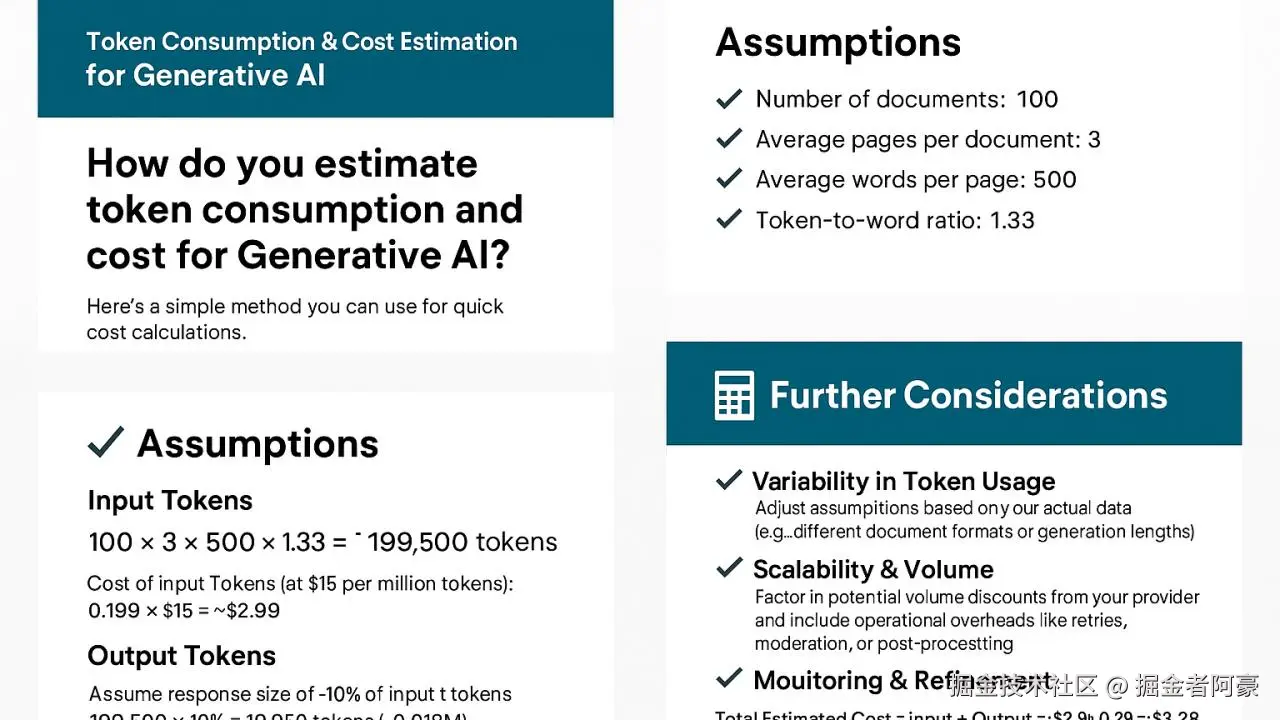
Task: Click the large checkmark beside the lower-left Assumptions heading
Action: (x=106, y=442)
